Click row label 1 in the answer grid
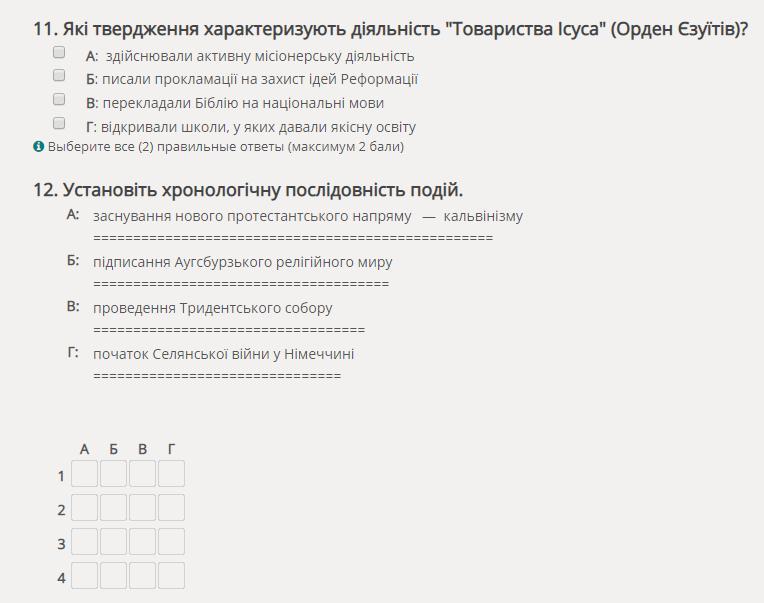 (61, 476)
